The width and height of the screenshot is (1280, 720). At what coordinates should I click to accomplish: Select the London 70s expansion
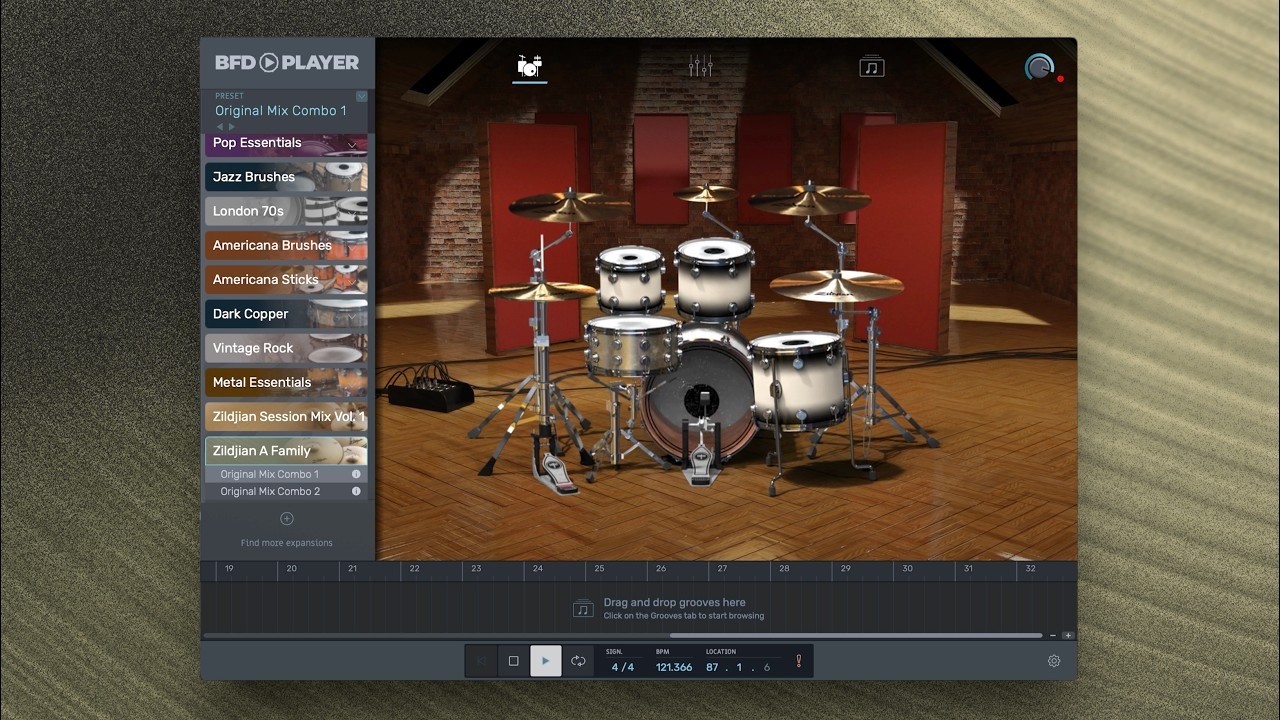[286, 211]
